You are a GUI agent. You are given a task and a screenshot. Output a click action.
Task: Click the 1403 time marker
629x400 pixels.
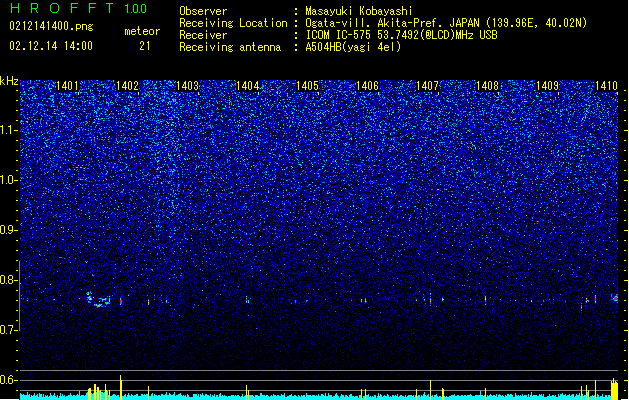[x=187, y=86]
